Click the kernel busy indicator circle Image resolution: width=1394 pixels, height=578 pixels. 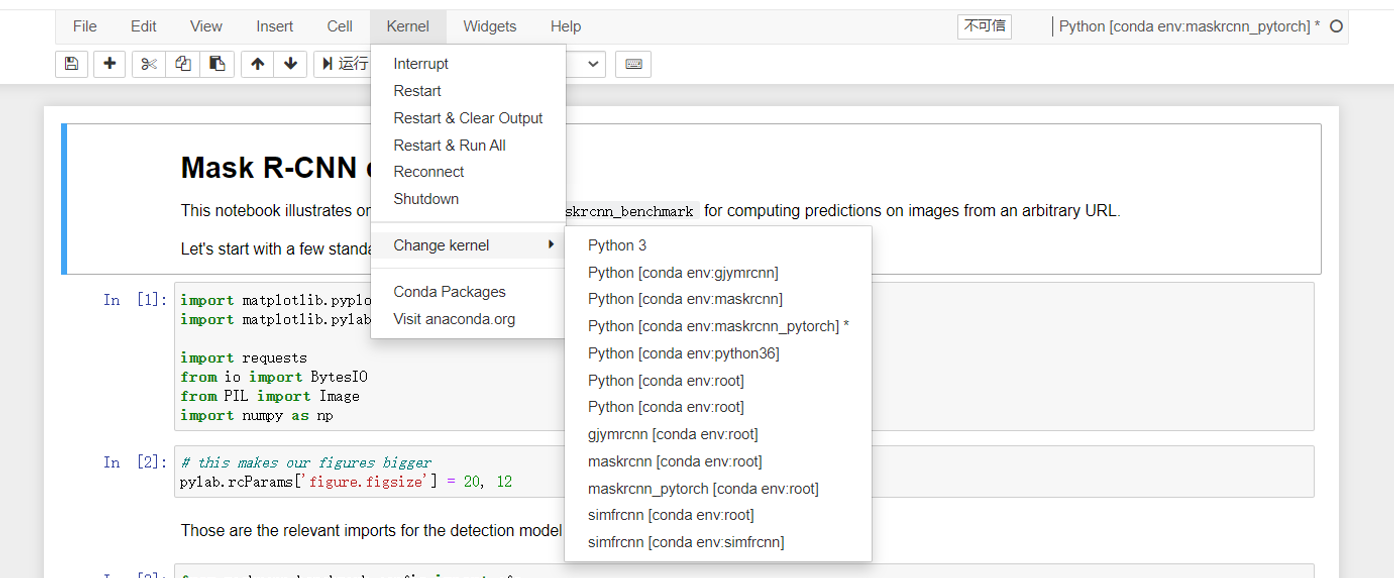pyautogui.click(x=1336, y=27)
